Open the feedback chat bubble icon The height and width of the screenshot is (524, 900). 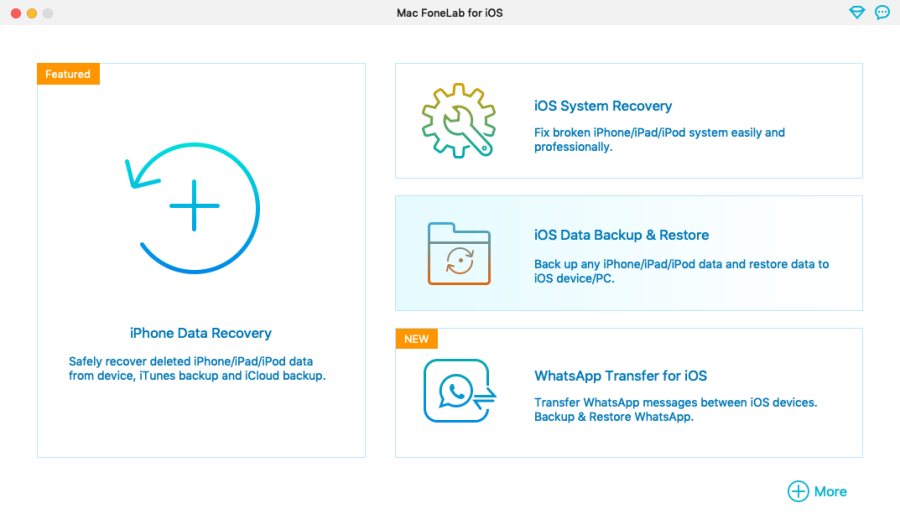[882, 12]
